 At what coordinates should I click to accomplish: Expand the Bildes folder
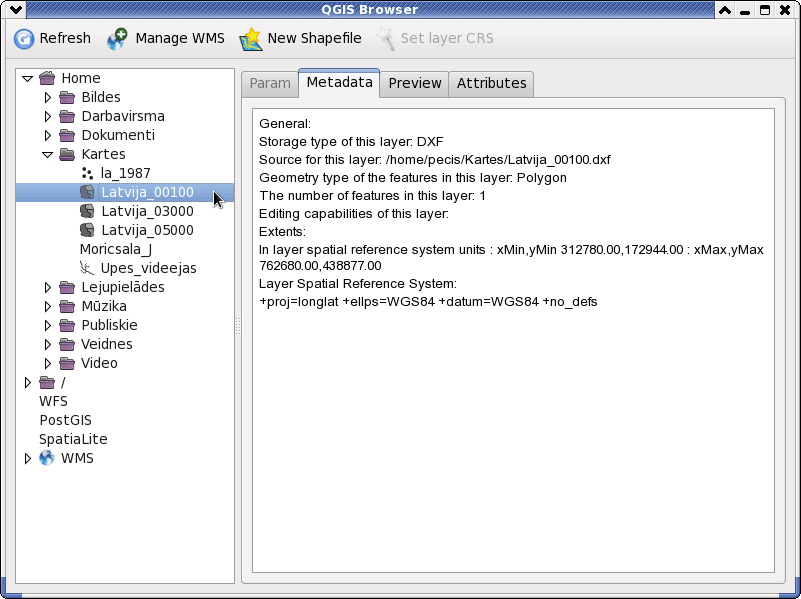point(48,97)
